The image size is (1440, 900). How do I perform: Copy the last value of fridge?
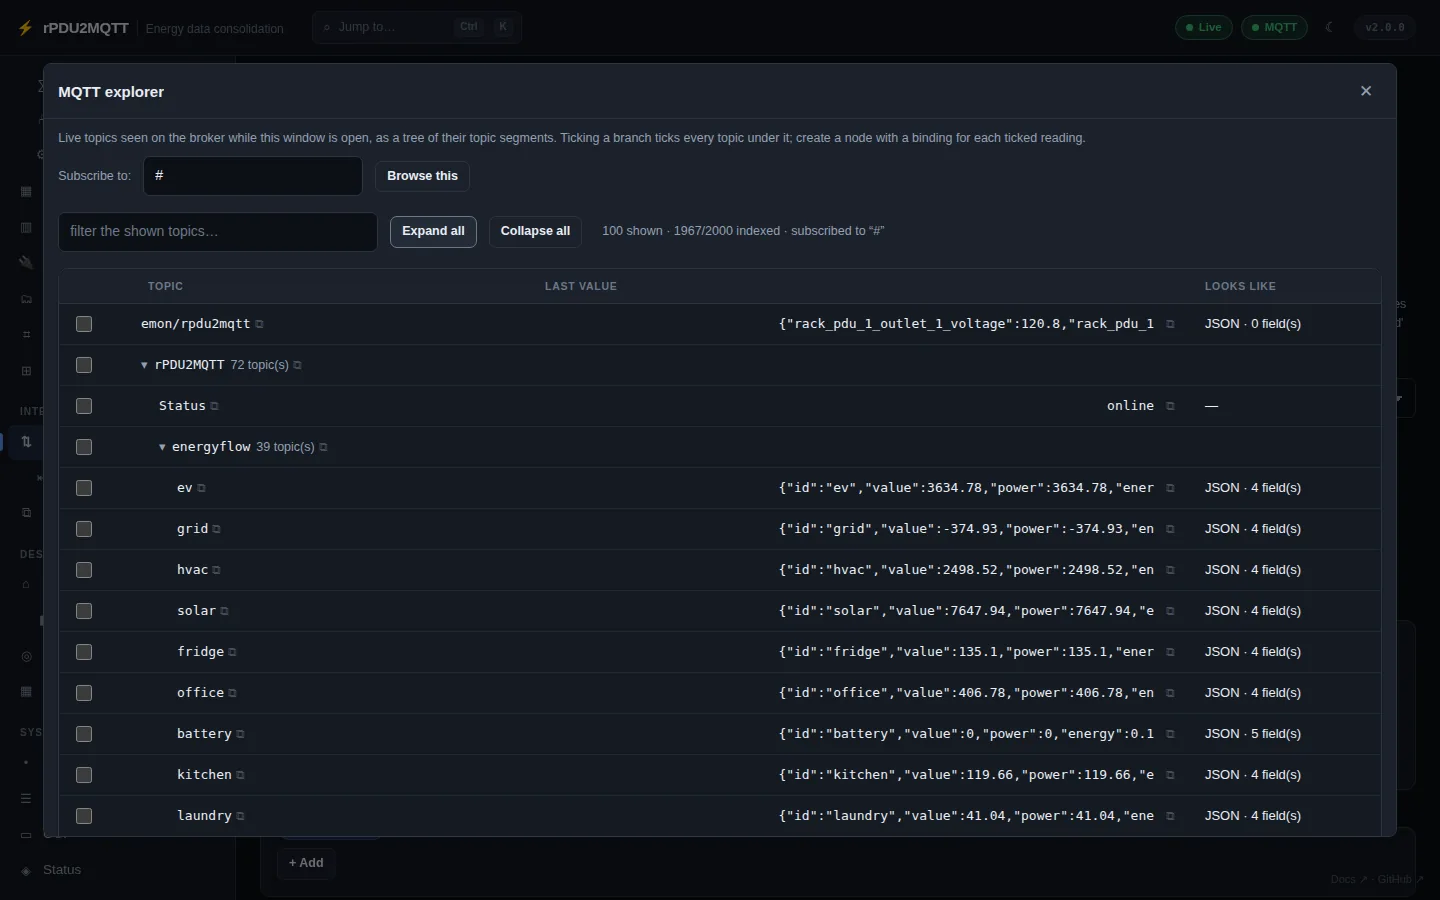coord(1170,652)
